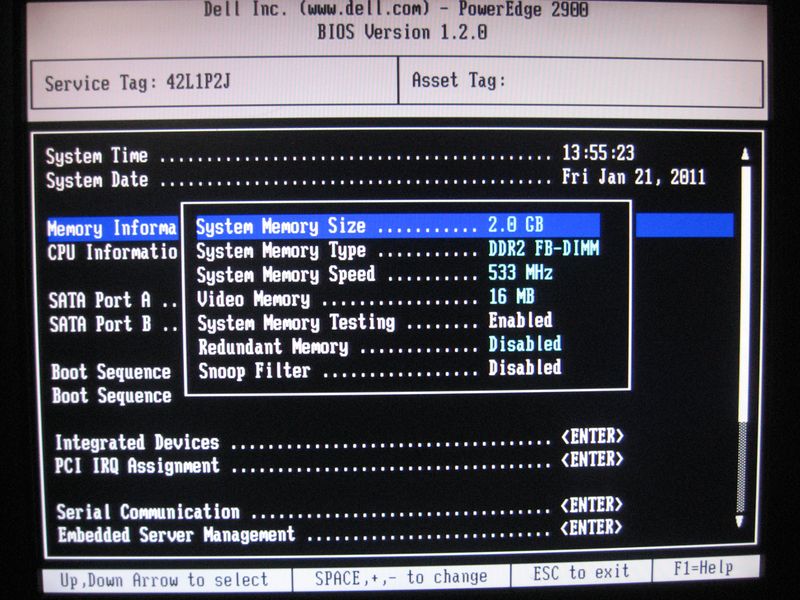
Task: Click the DDR2 FB-DIMM value
Action: (544, 248)
